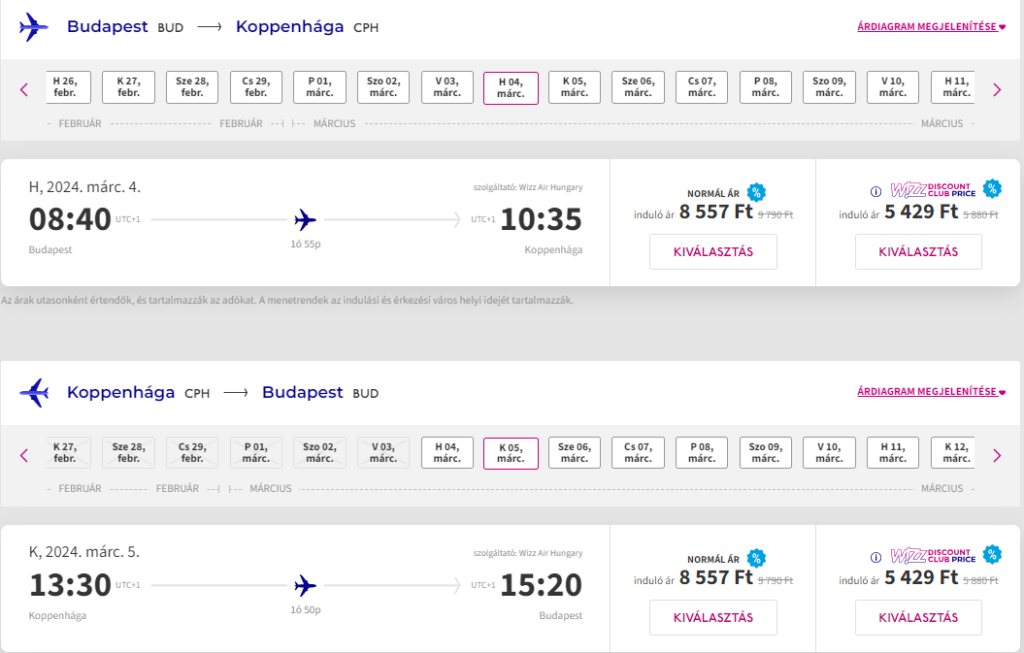
Task: Select outbound date K 05, márc.
Action: click(x=575, y=88)
